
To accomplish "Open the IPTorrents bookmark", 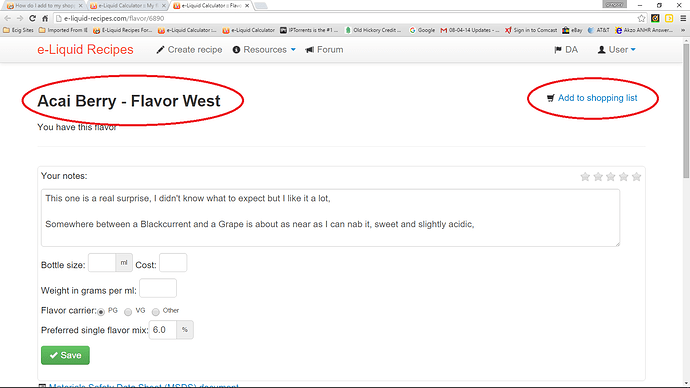I will (309, 30).
